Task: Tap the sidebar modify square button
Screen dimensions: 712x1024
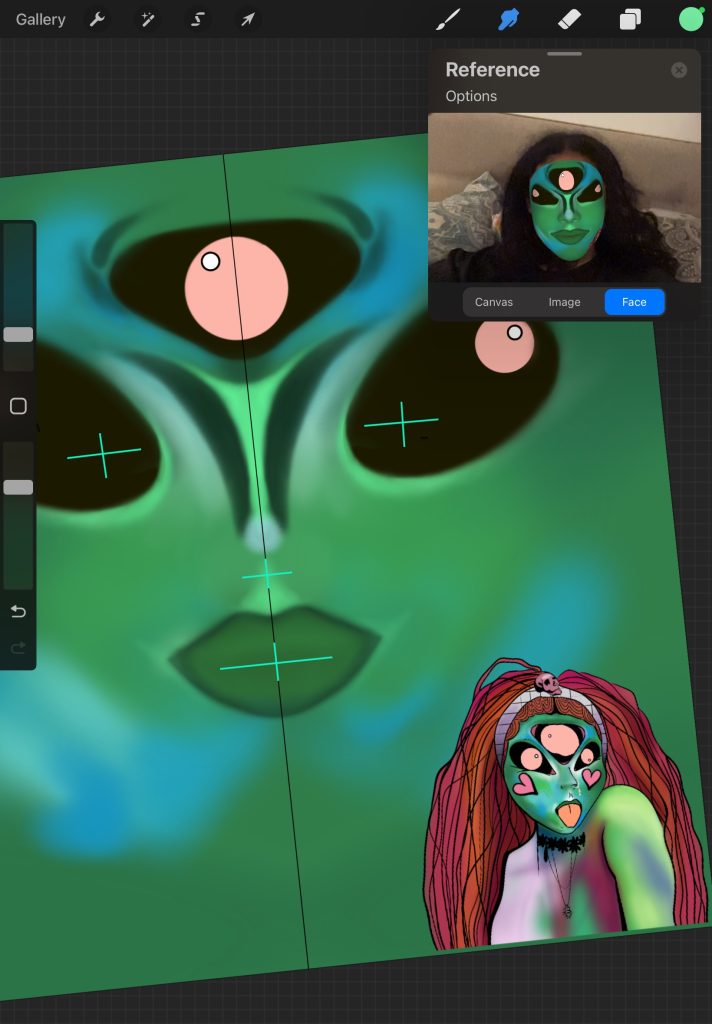Action: (x=18, y=406)
